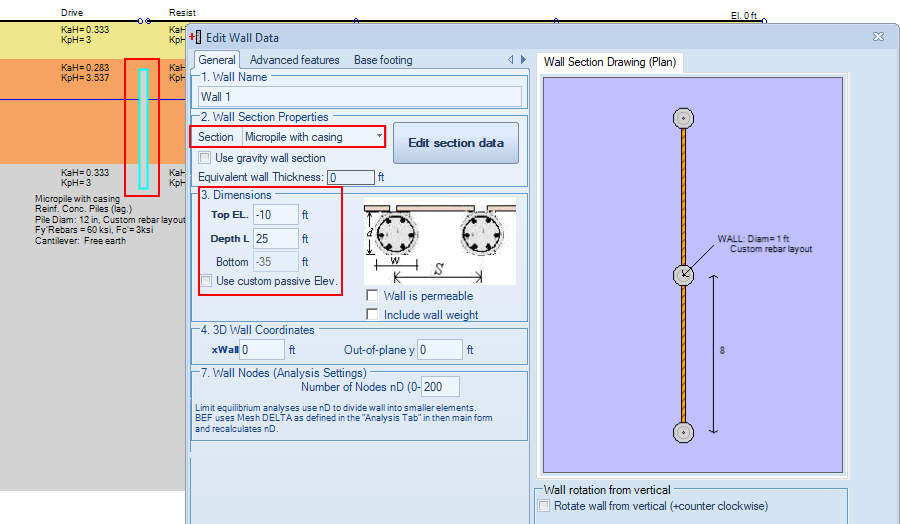The height and width of the screenshot is (524, 900).
Task: Enable Use custom passive Elev. checkbox
Action: click(x=205, y=281)
